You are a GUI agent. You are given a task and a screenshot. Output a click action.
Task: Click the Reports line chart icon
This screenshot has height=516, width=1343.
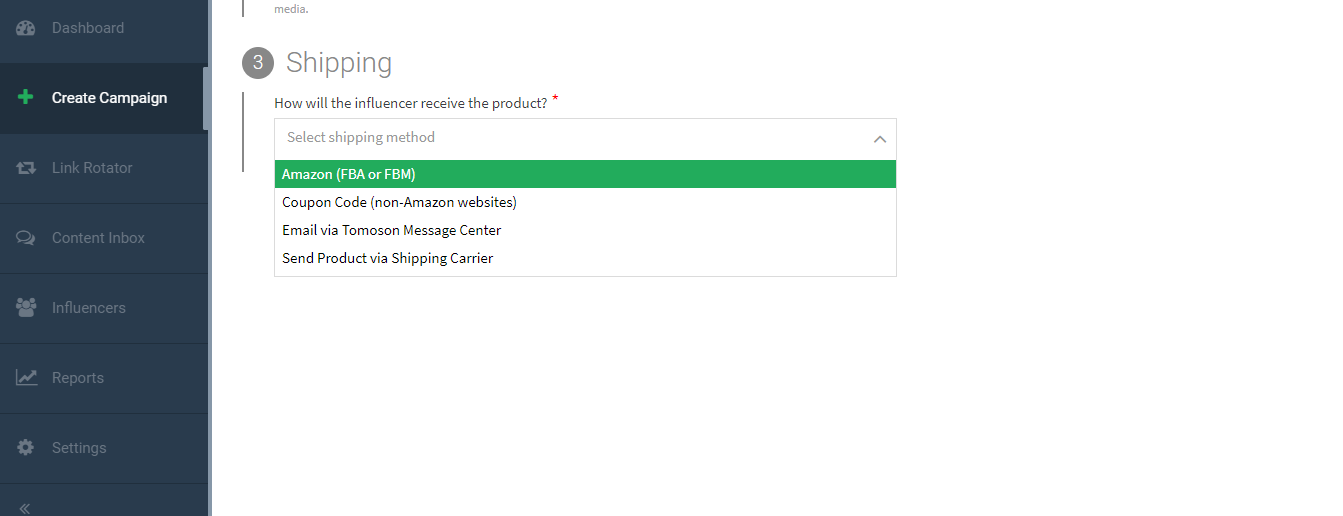26,378
